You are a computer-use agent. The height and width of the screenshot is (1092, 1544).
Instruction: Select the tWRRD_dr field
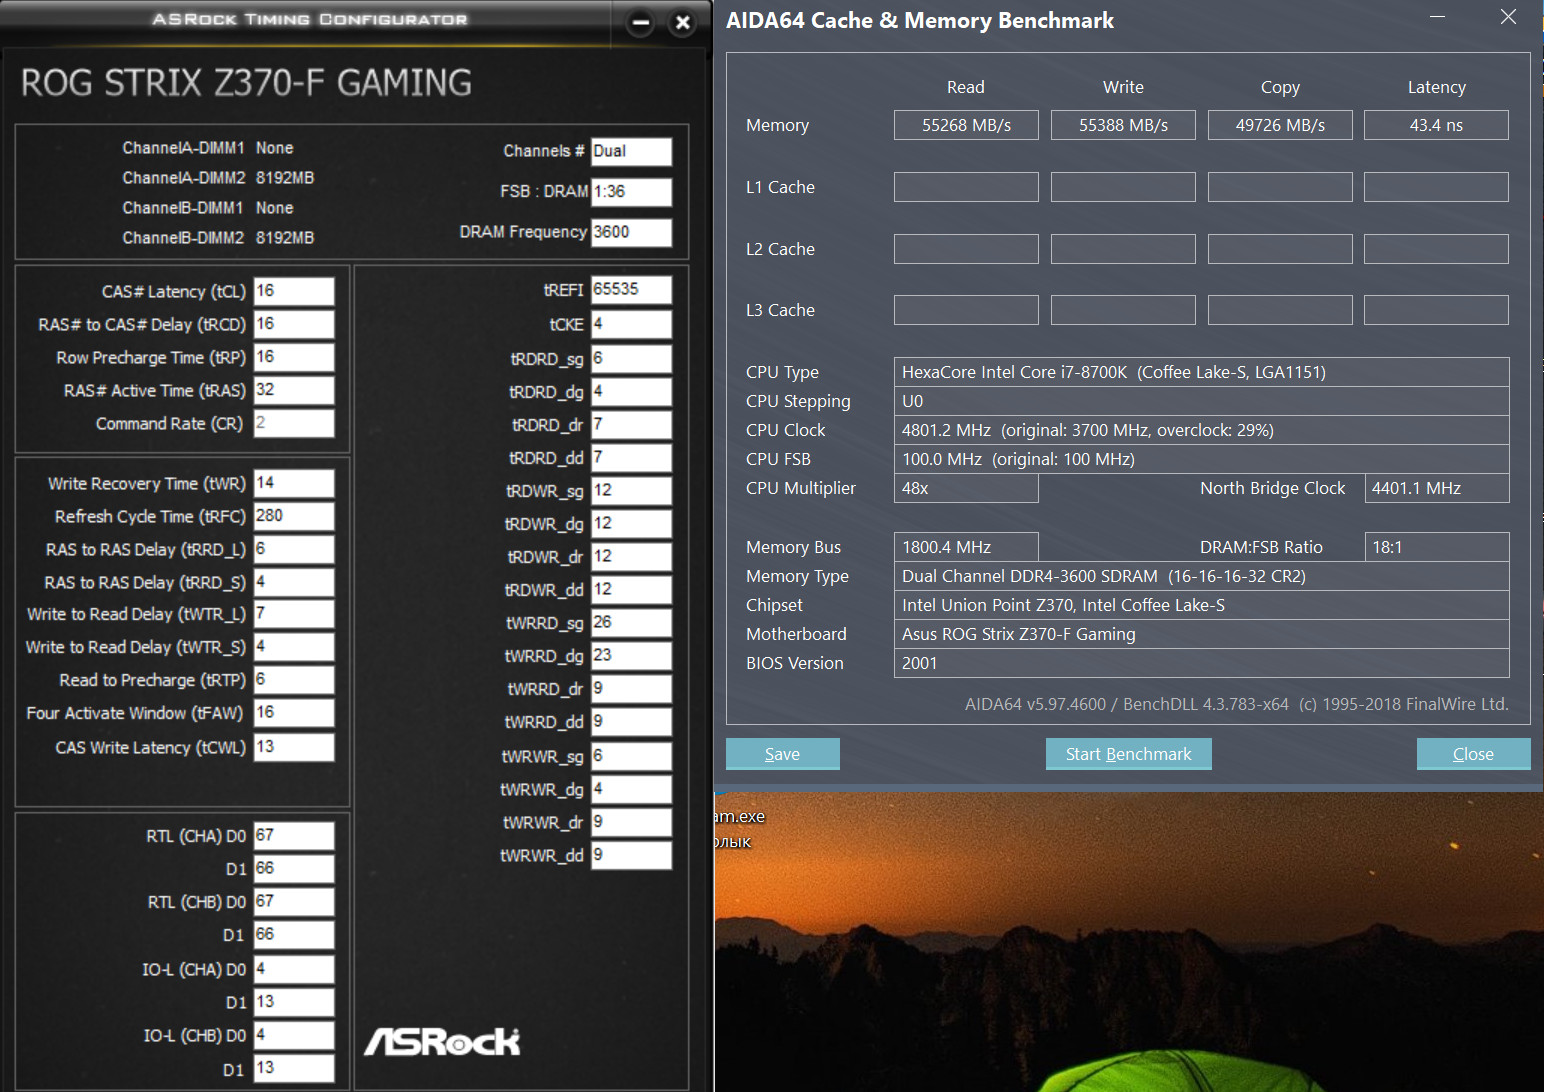click(x=631, y=689)
